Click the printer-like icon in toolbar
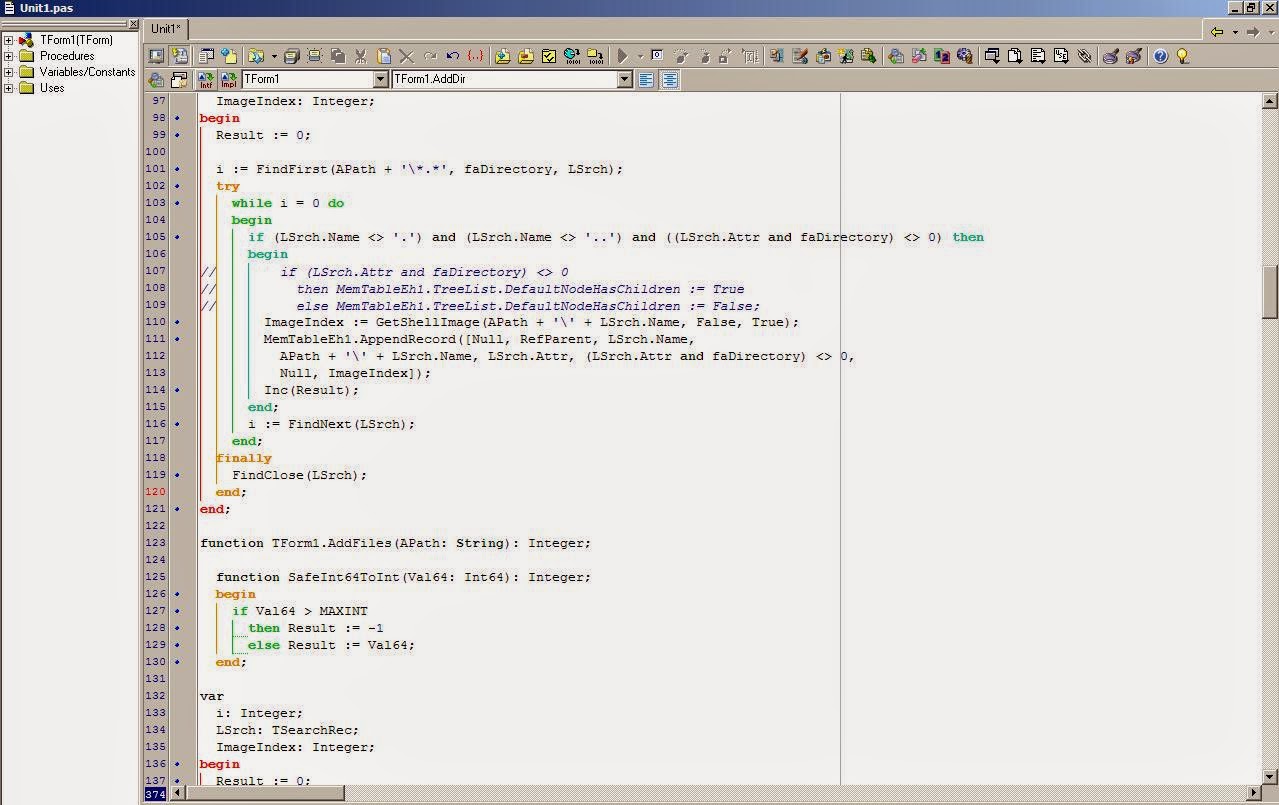This screenshot has height=805, width=1279. click(291, 56)
